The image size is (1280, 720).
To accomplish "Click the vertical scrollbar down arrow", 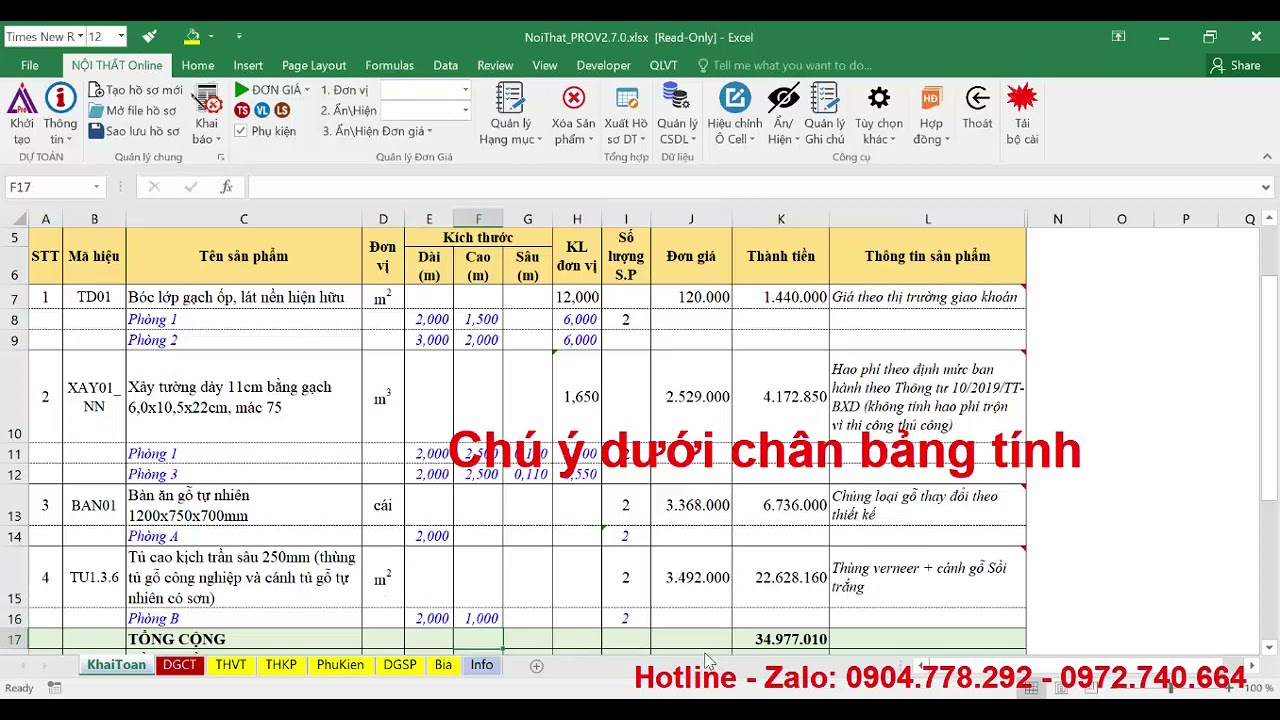I will coord(1270,648).
